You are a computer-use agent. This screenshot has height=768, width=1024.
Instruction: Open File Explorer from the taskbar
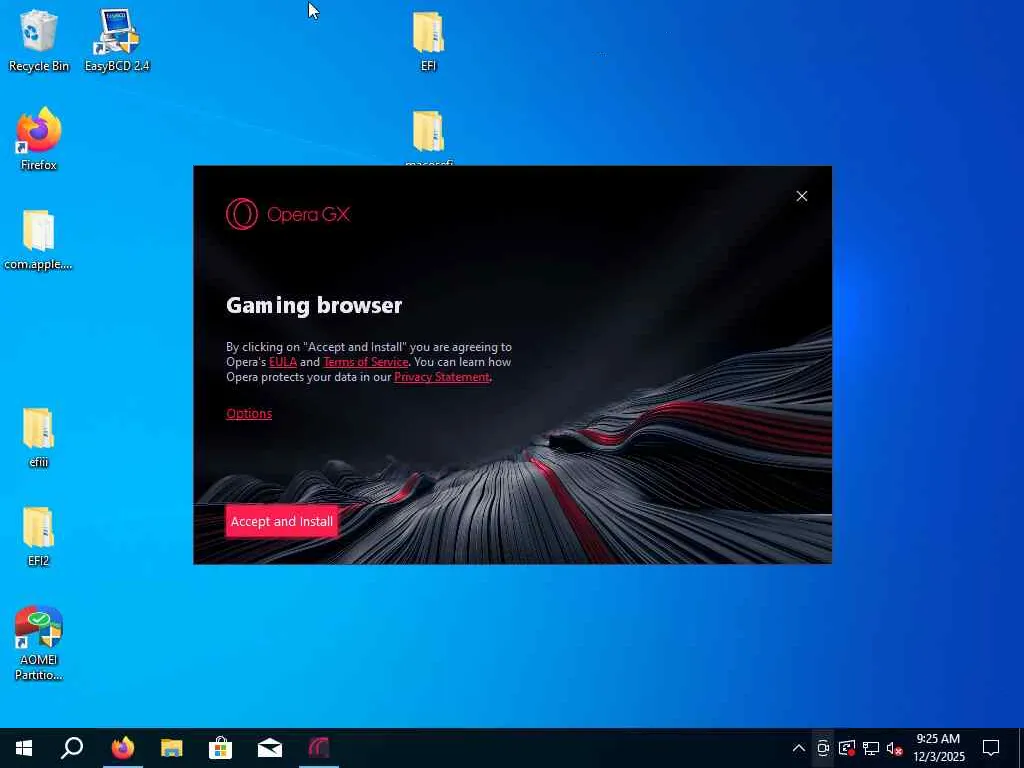[172, 748]
